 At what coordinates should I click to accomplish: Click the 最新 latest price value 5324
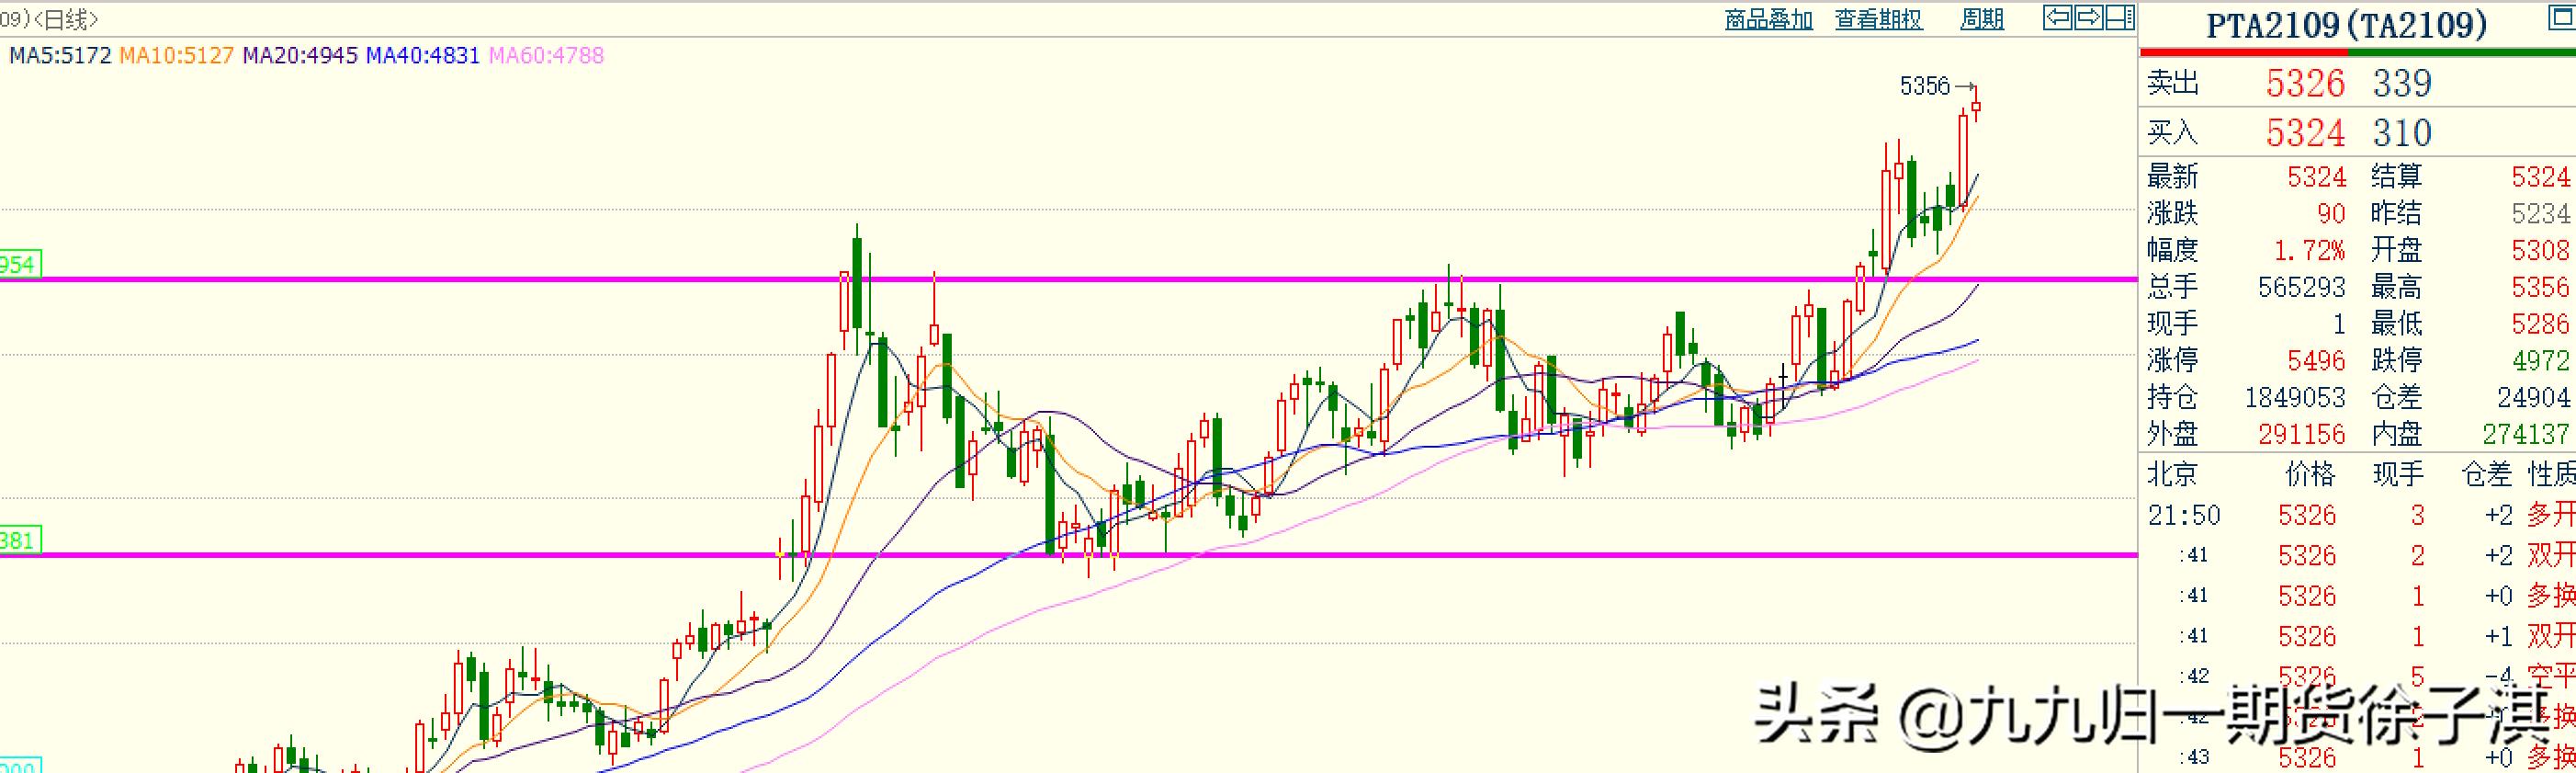click(2316, 178)
